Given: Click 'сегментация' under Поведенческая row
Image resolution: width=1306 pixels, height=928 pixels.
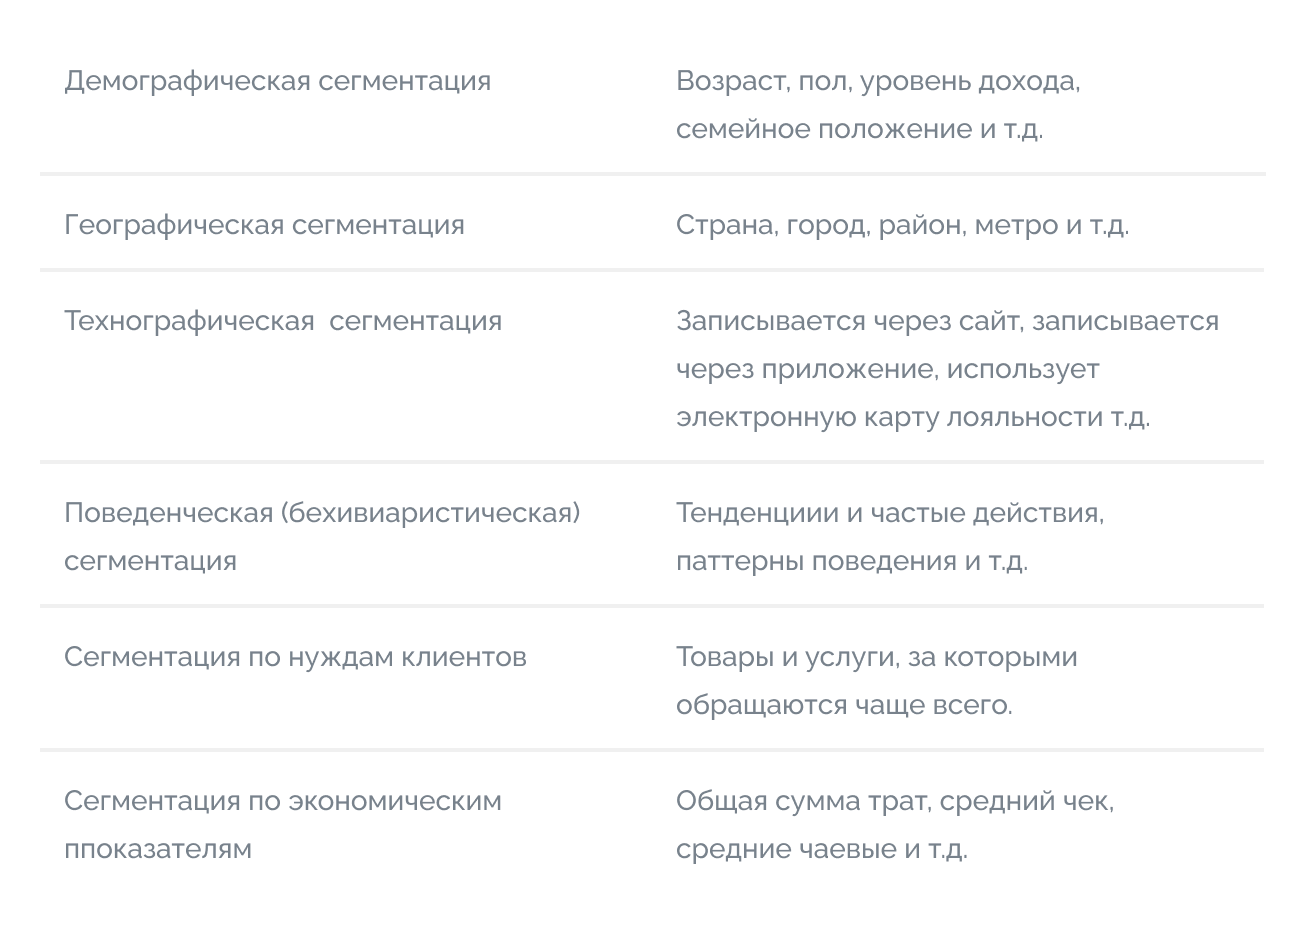Looking at the screenshot, I should 151,561.
